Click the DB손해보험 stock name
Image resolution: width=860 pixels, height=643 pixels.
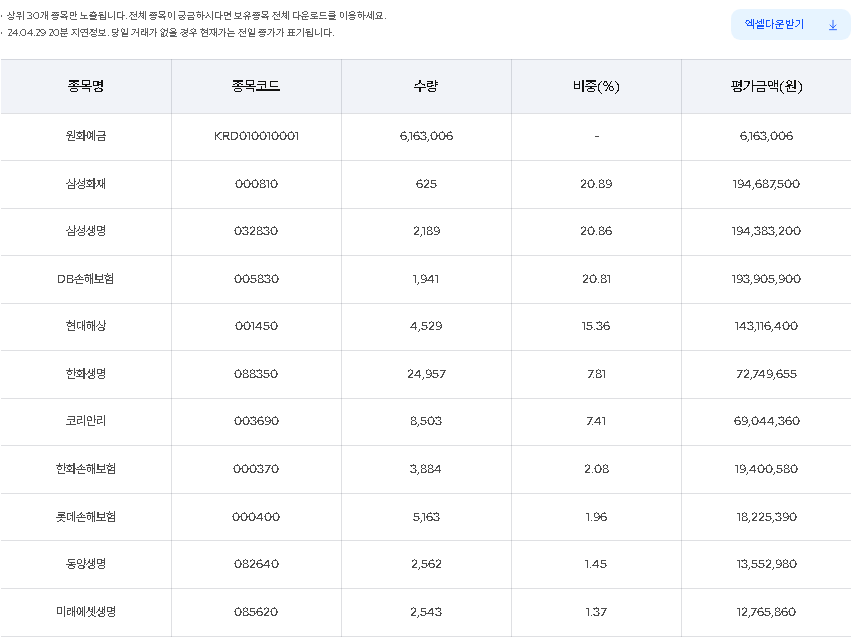pos(86,279)
